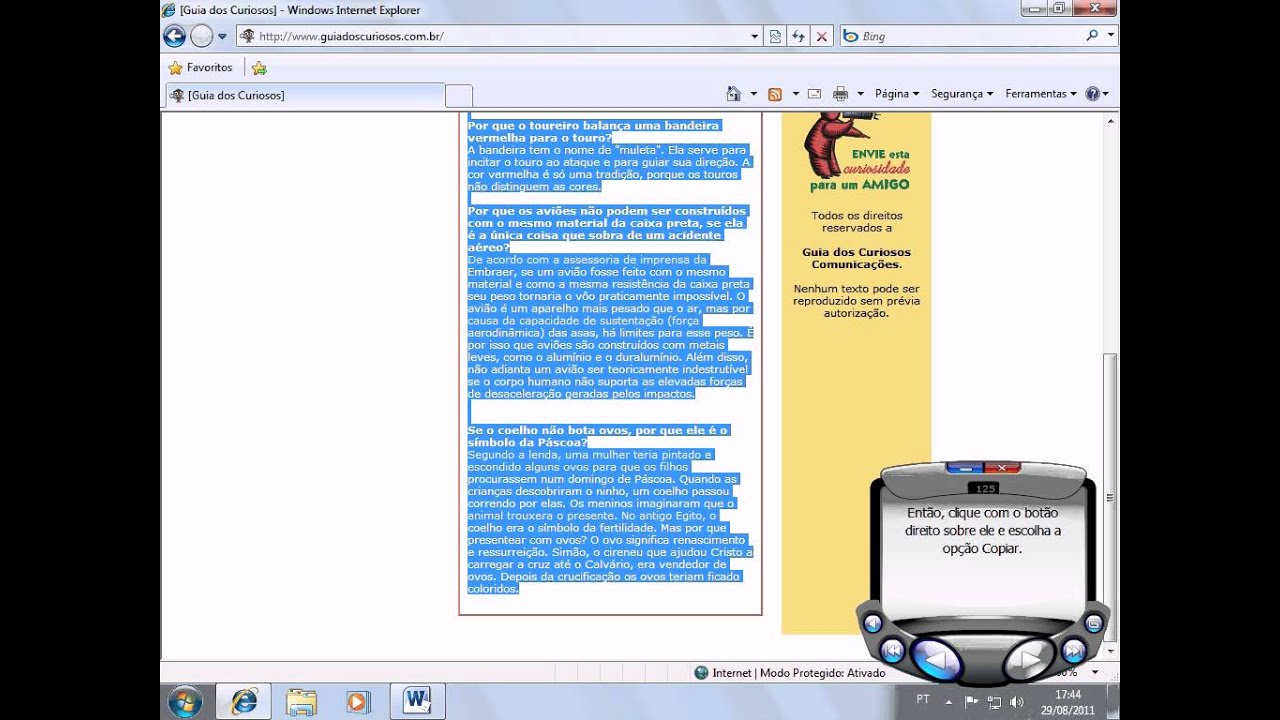Close the tutorial player with red X
1280x720 pixels.
point(1001,467)
